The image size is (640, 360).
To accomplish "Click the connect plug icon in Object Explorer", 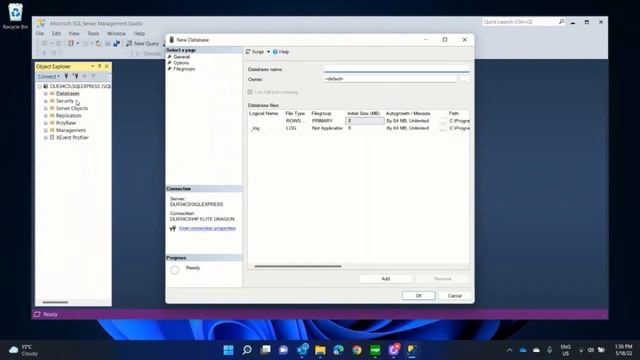I will 67,76.
